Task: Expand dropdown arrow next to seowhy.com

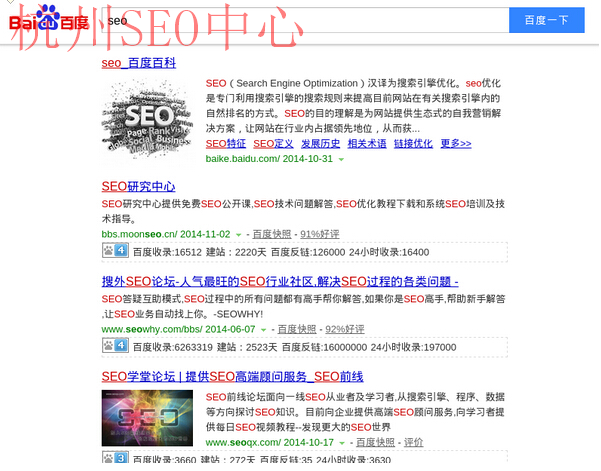Action: point(263,330)
